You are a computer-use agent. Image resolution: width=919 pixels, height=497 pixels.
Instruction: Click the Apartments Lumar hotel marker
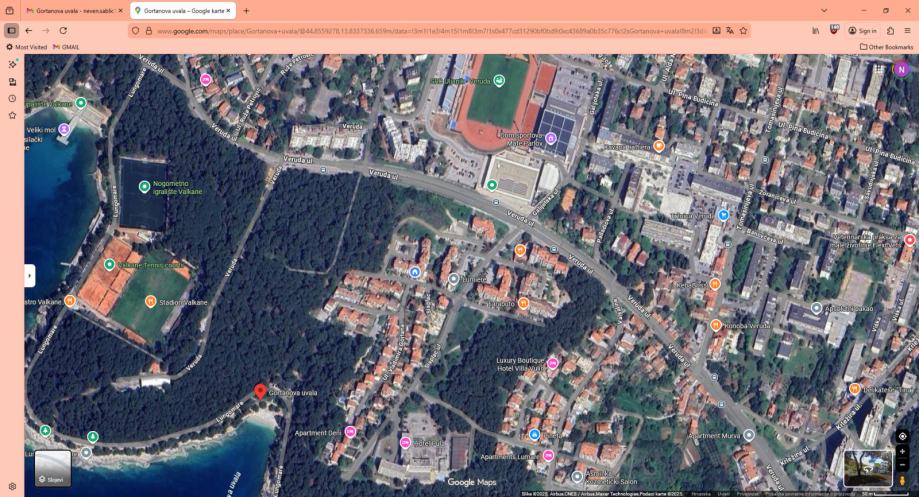[548, 455]
